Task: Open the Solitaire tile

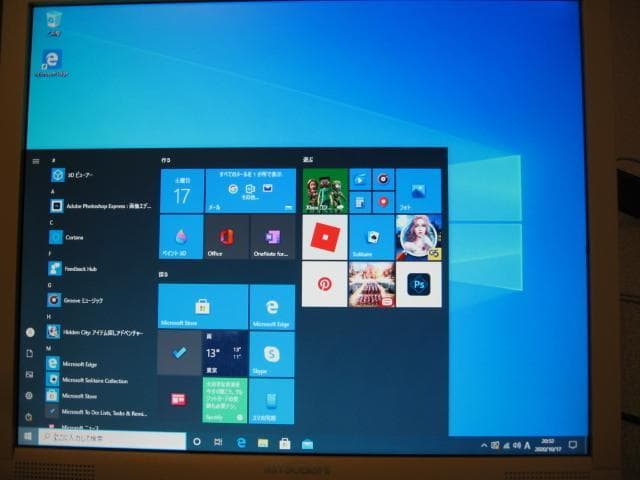Action: click(371, 237)
